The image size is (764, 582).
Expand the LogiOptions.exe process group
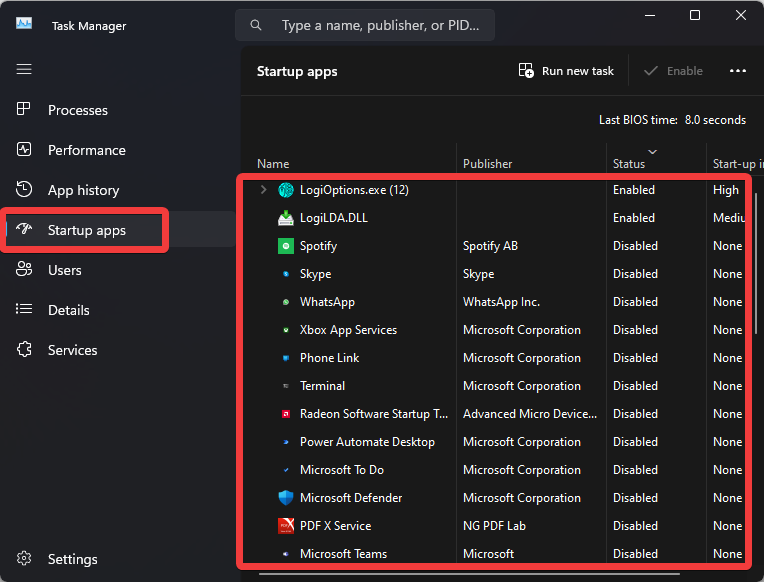[263, 190]
